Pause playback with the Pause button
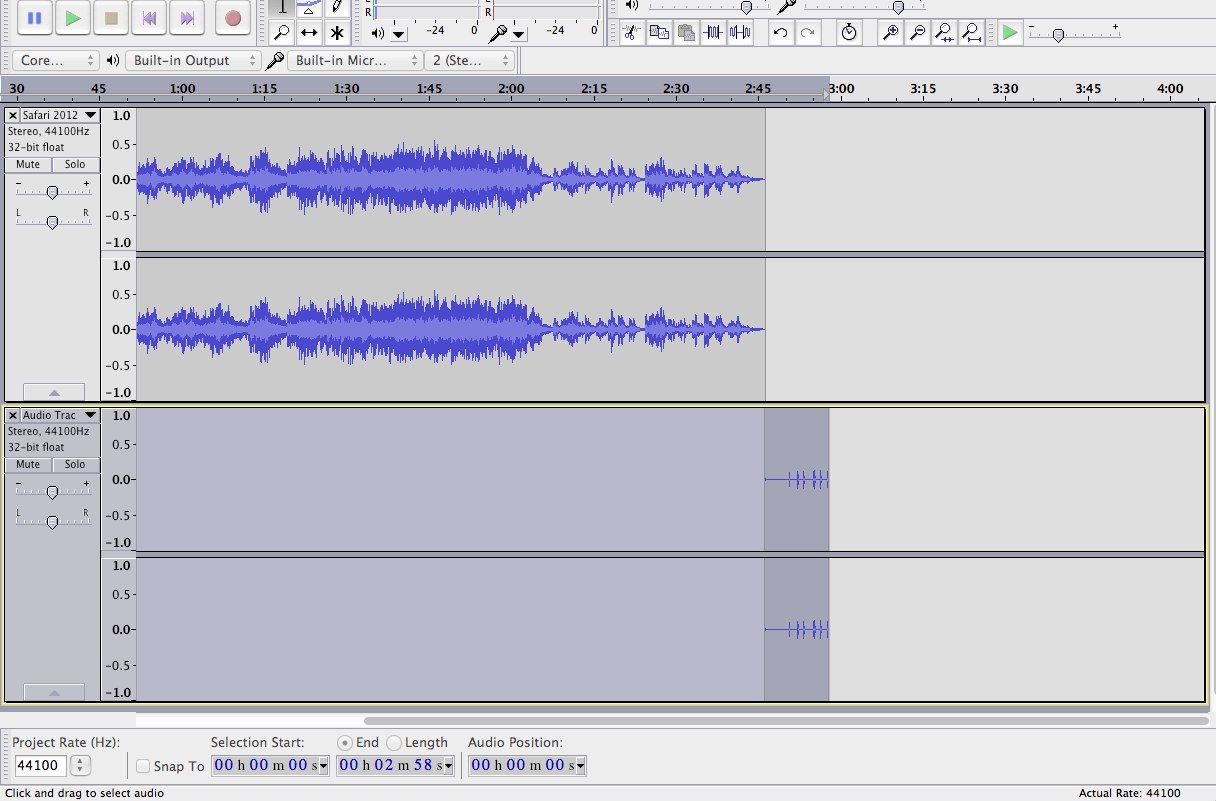This screenshot has width=1216, height=801. pos(34,17)
